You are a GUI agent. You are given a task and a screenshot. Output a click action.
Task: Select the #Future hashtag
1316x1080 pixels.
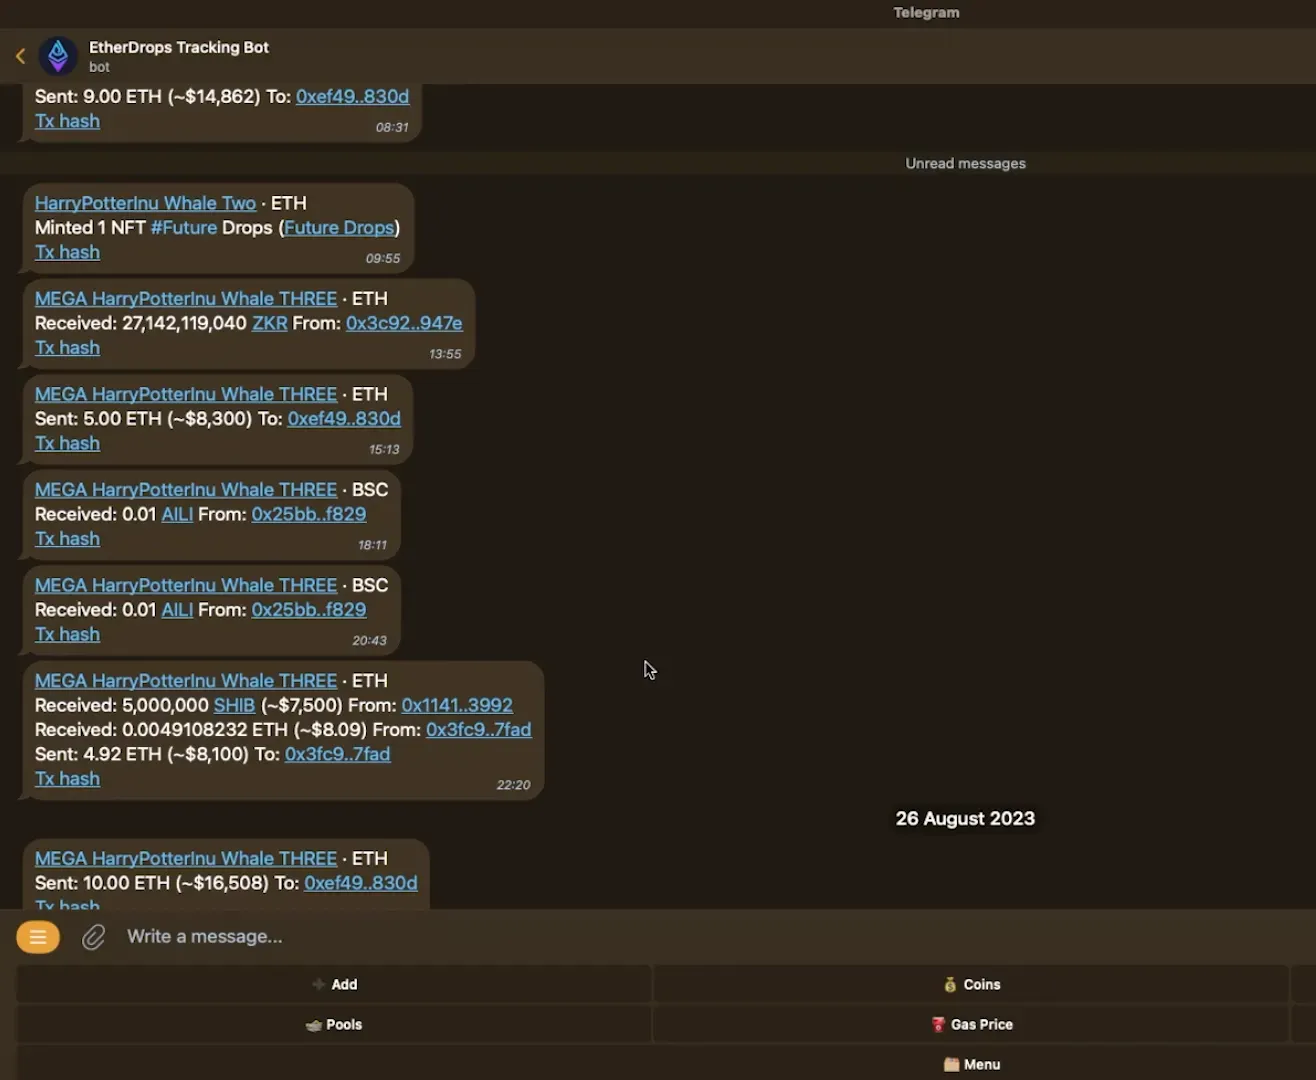tap(184, 228)
